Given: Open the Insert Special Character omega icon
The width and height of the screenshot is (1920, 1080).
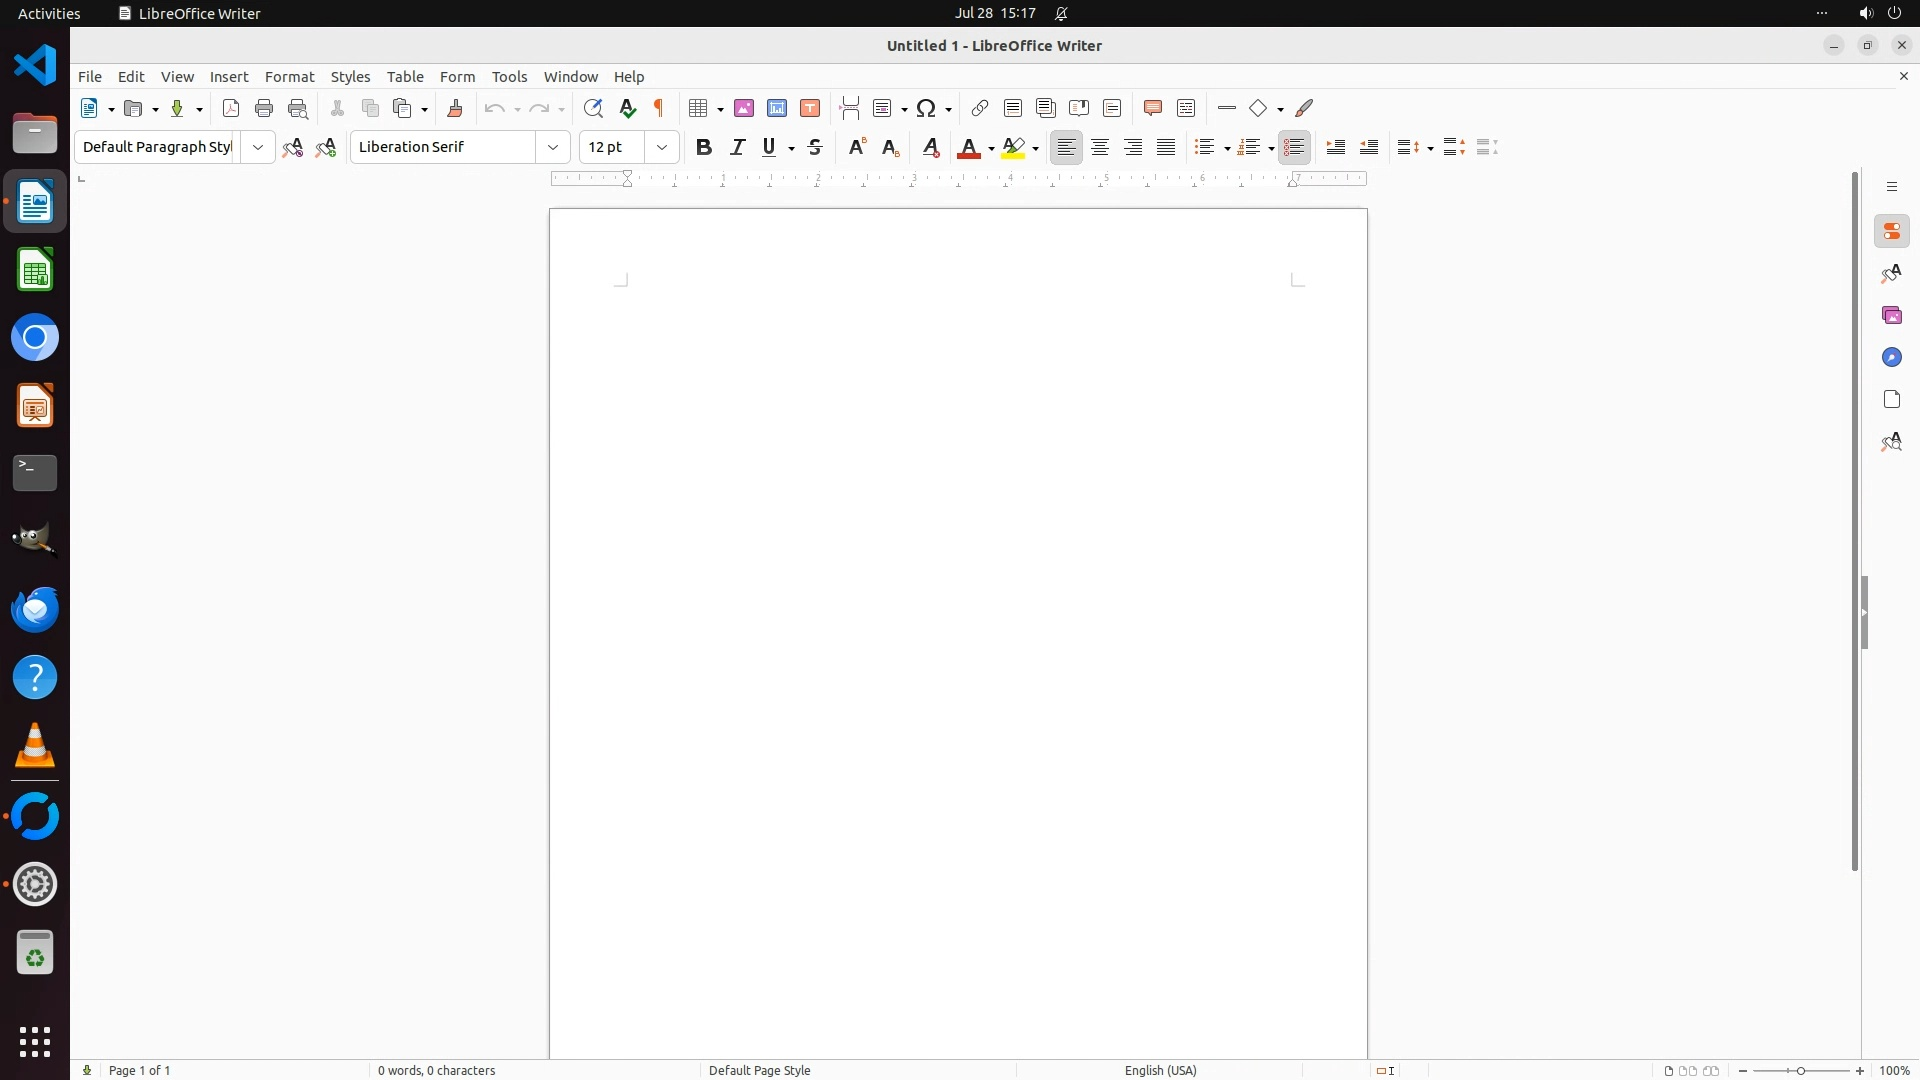Looking at the screenshot, I should (x=926, y=108).
